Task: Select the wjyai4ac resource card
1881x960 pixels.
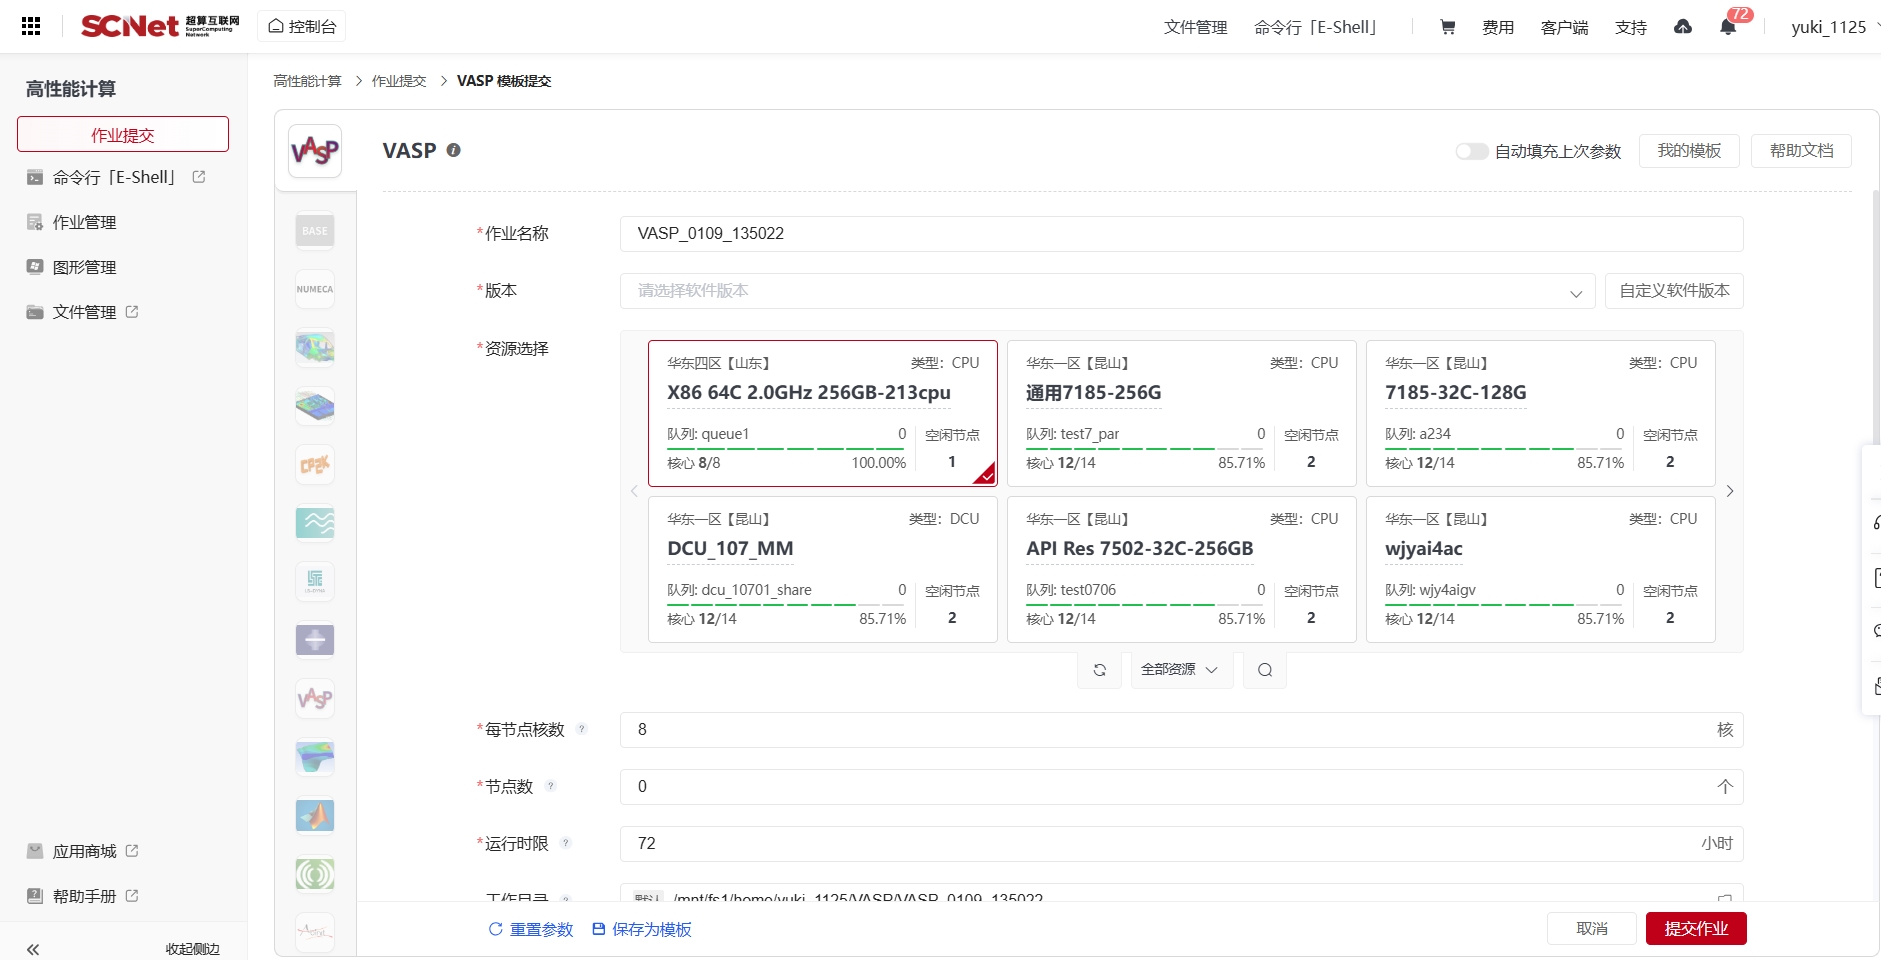Action: point(1540,569)
